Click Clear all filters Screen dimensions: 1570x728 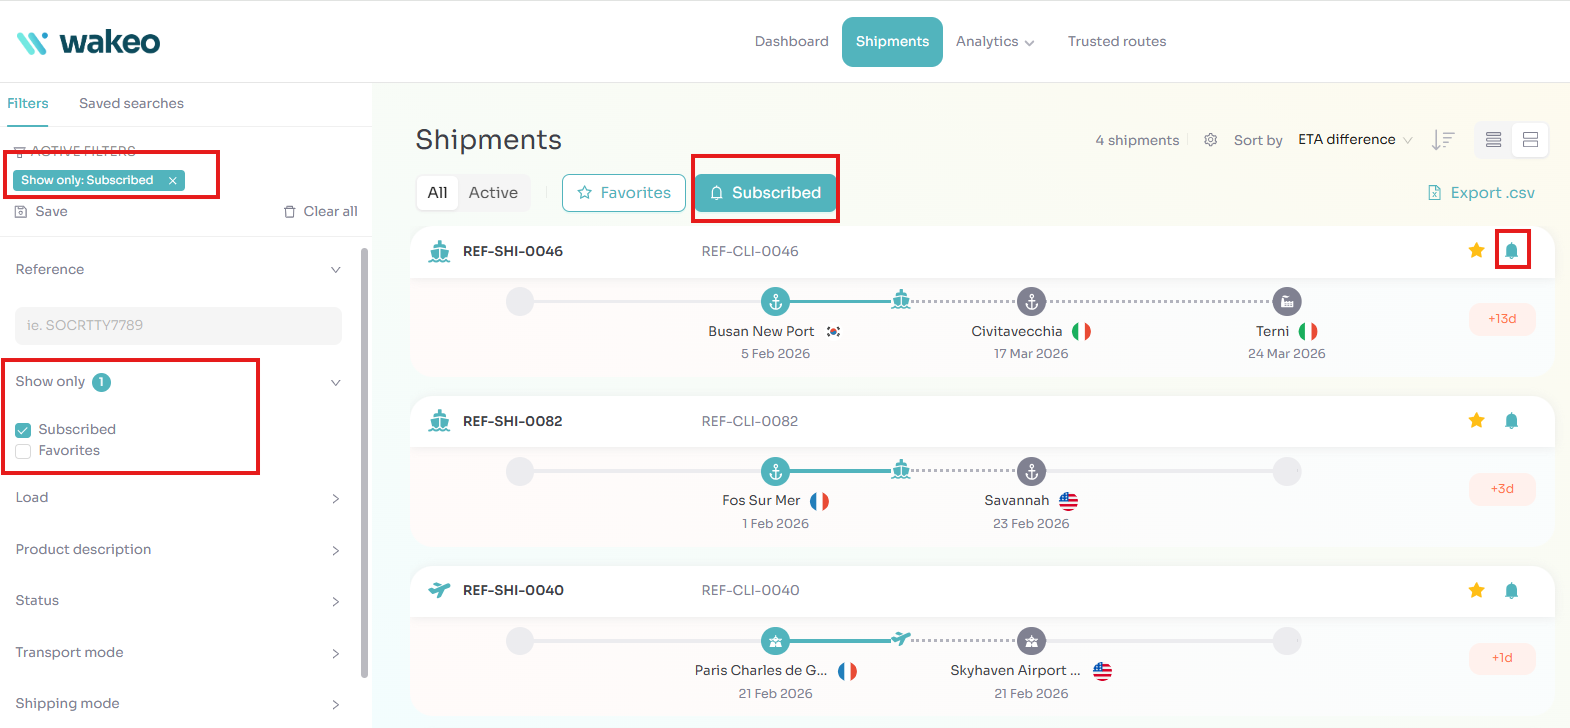tap(320, 212)
